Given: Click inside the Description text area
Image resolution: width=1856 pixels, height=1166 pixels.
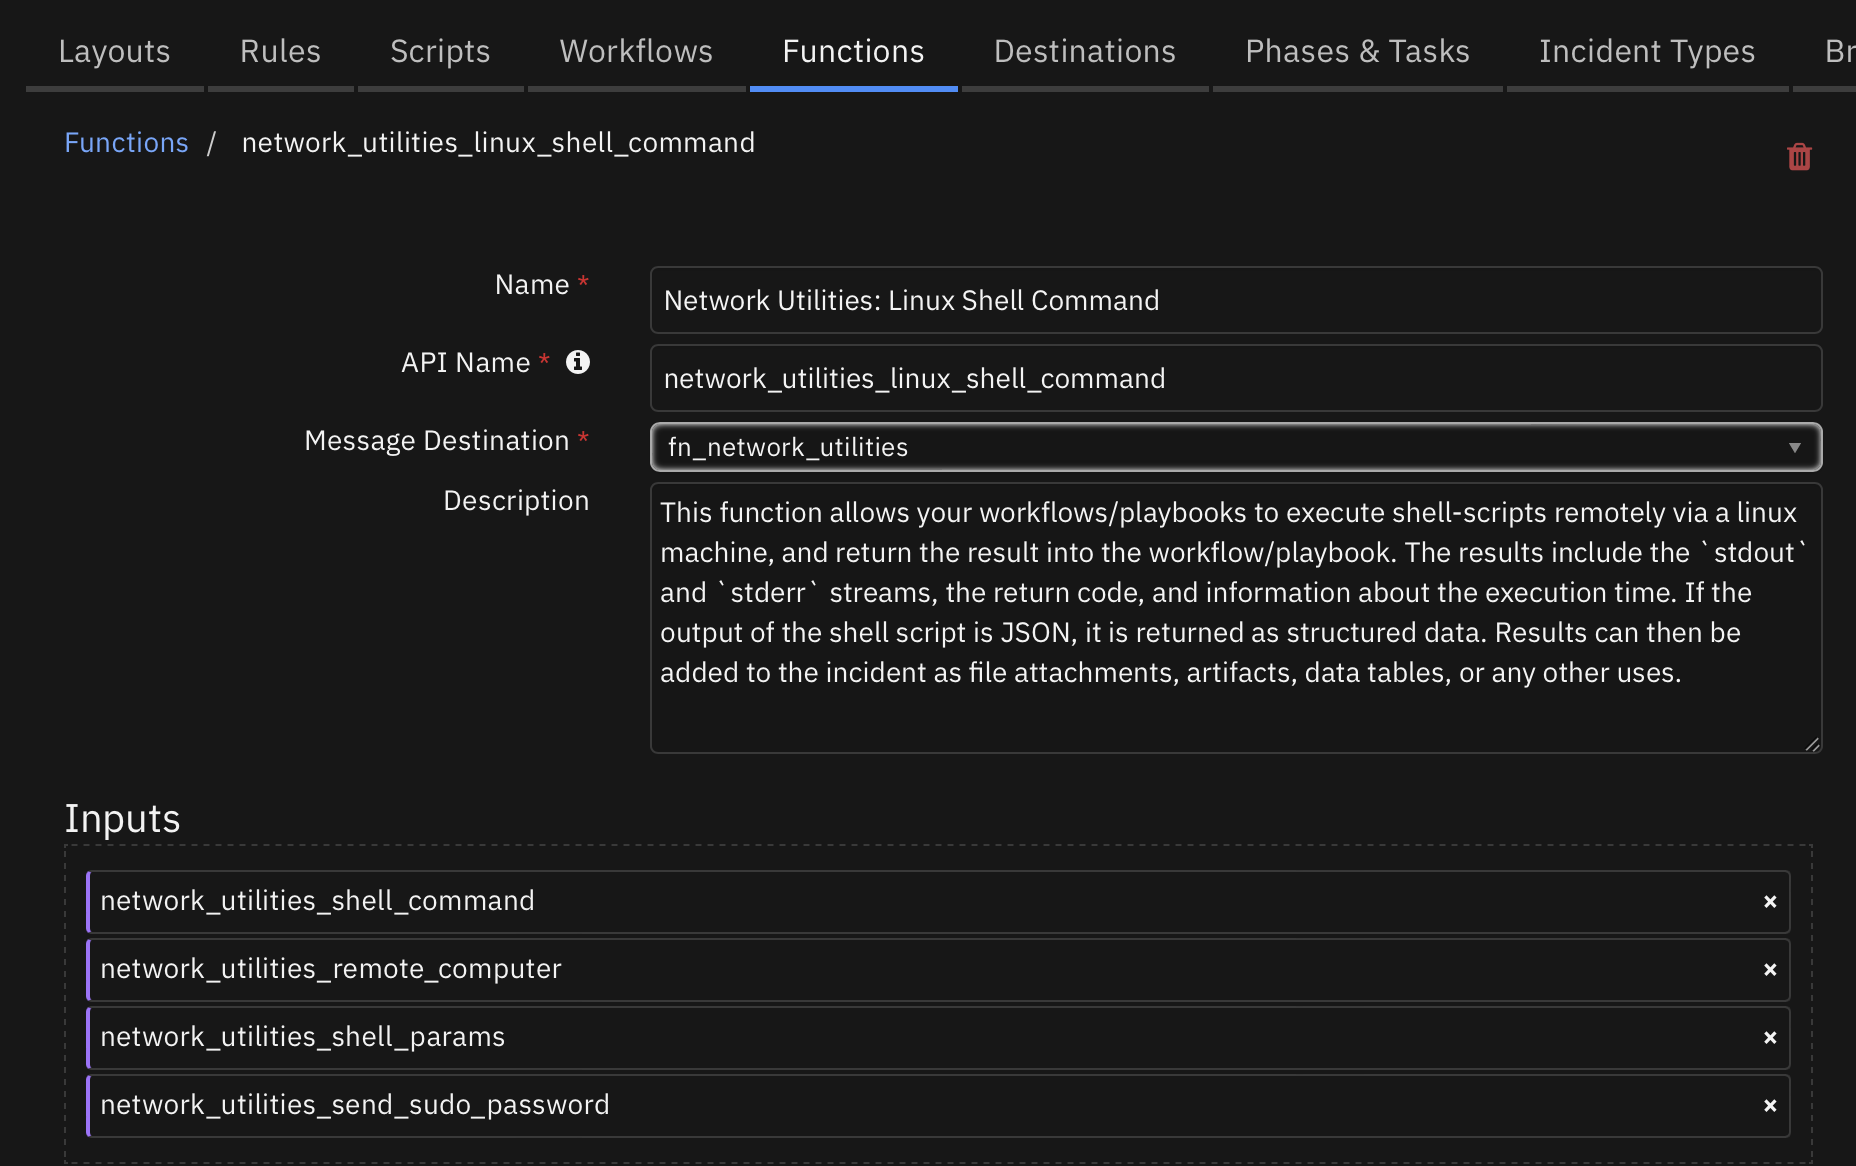Looking at the screenshot, I should [x=1236, y=618].
